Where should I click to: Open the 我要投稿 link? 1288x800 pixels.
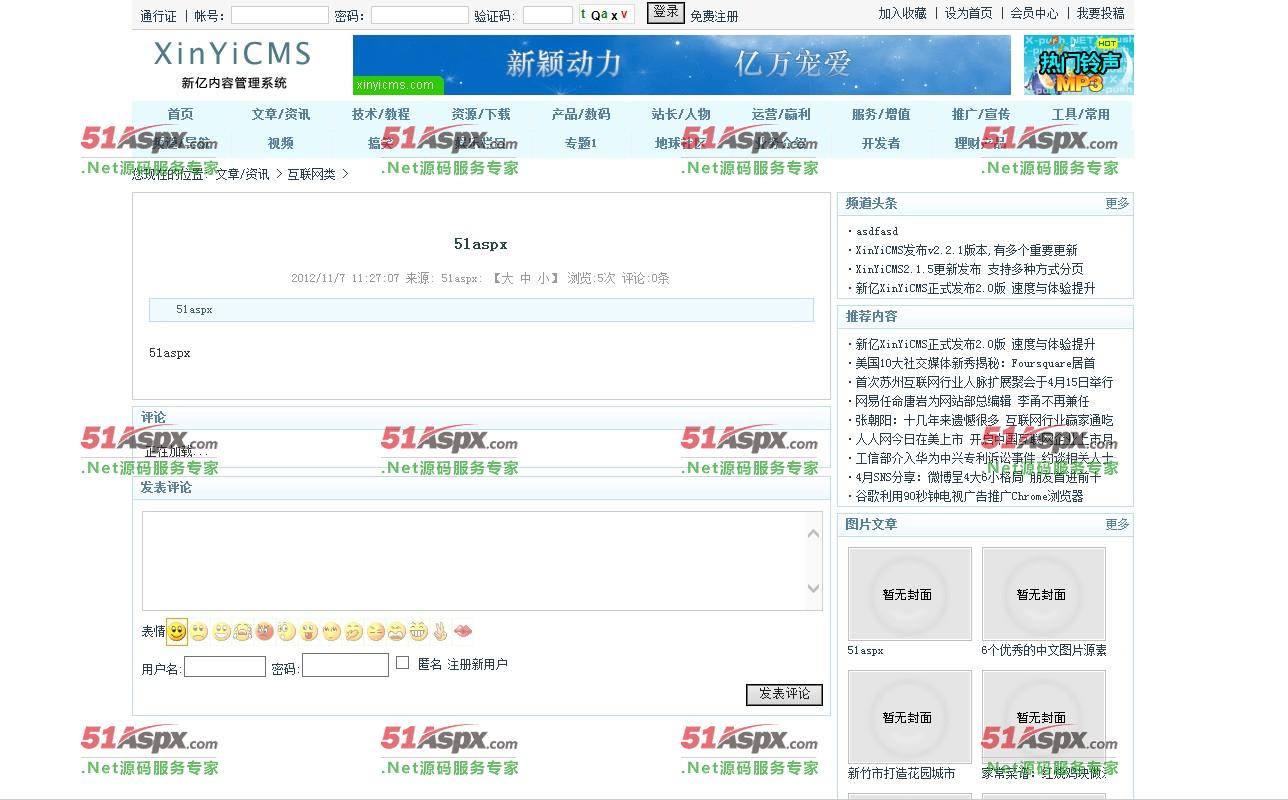(x=1101, y=13)
